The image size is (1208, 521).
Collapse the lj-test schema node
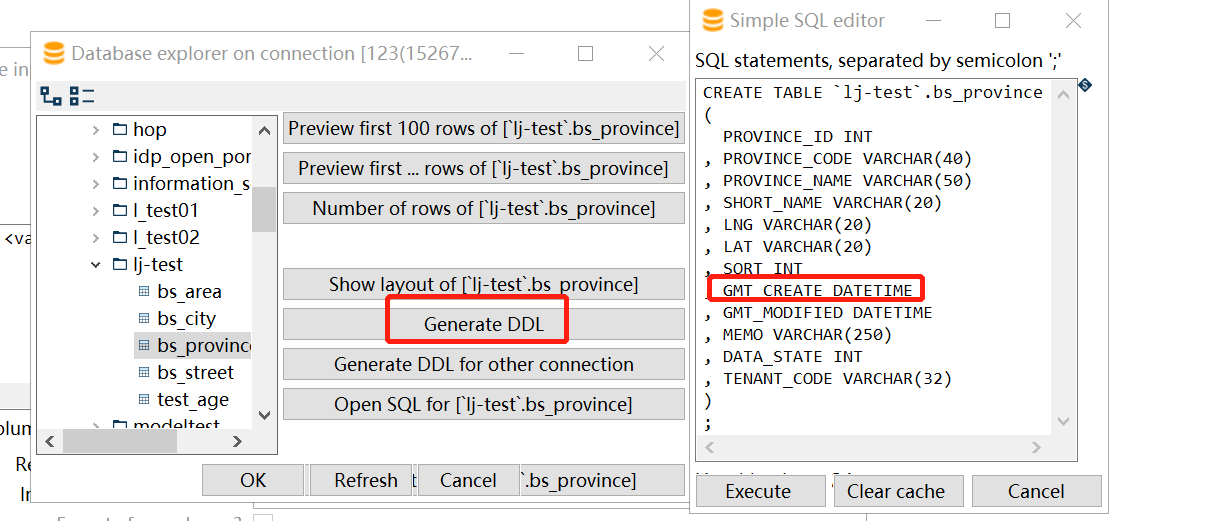[x=96, y=265]
